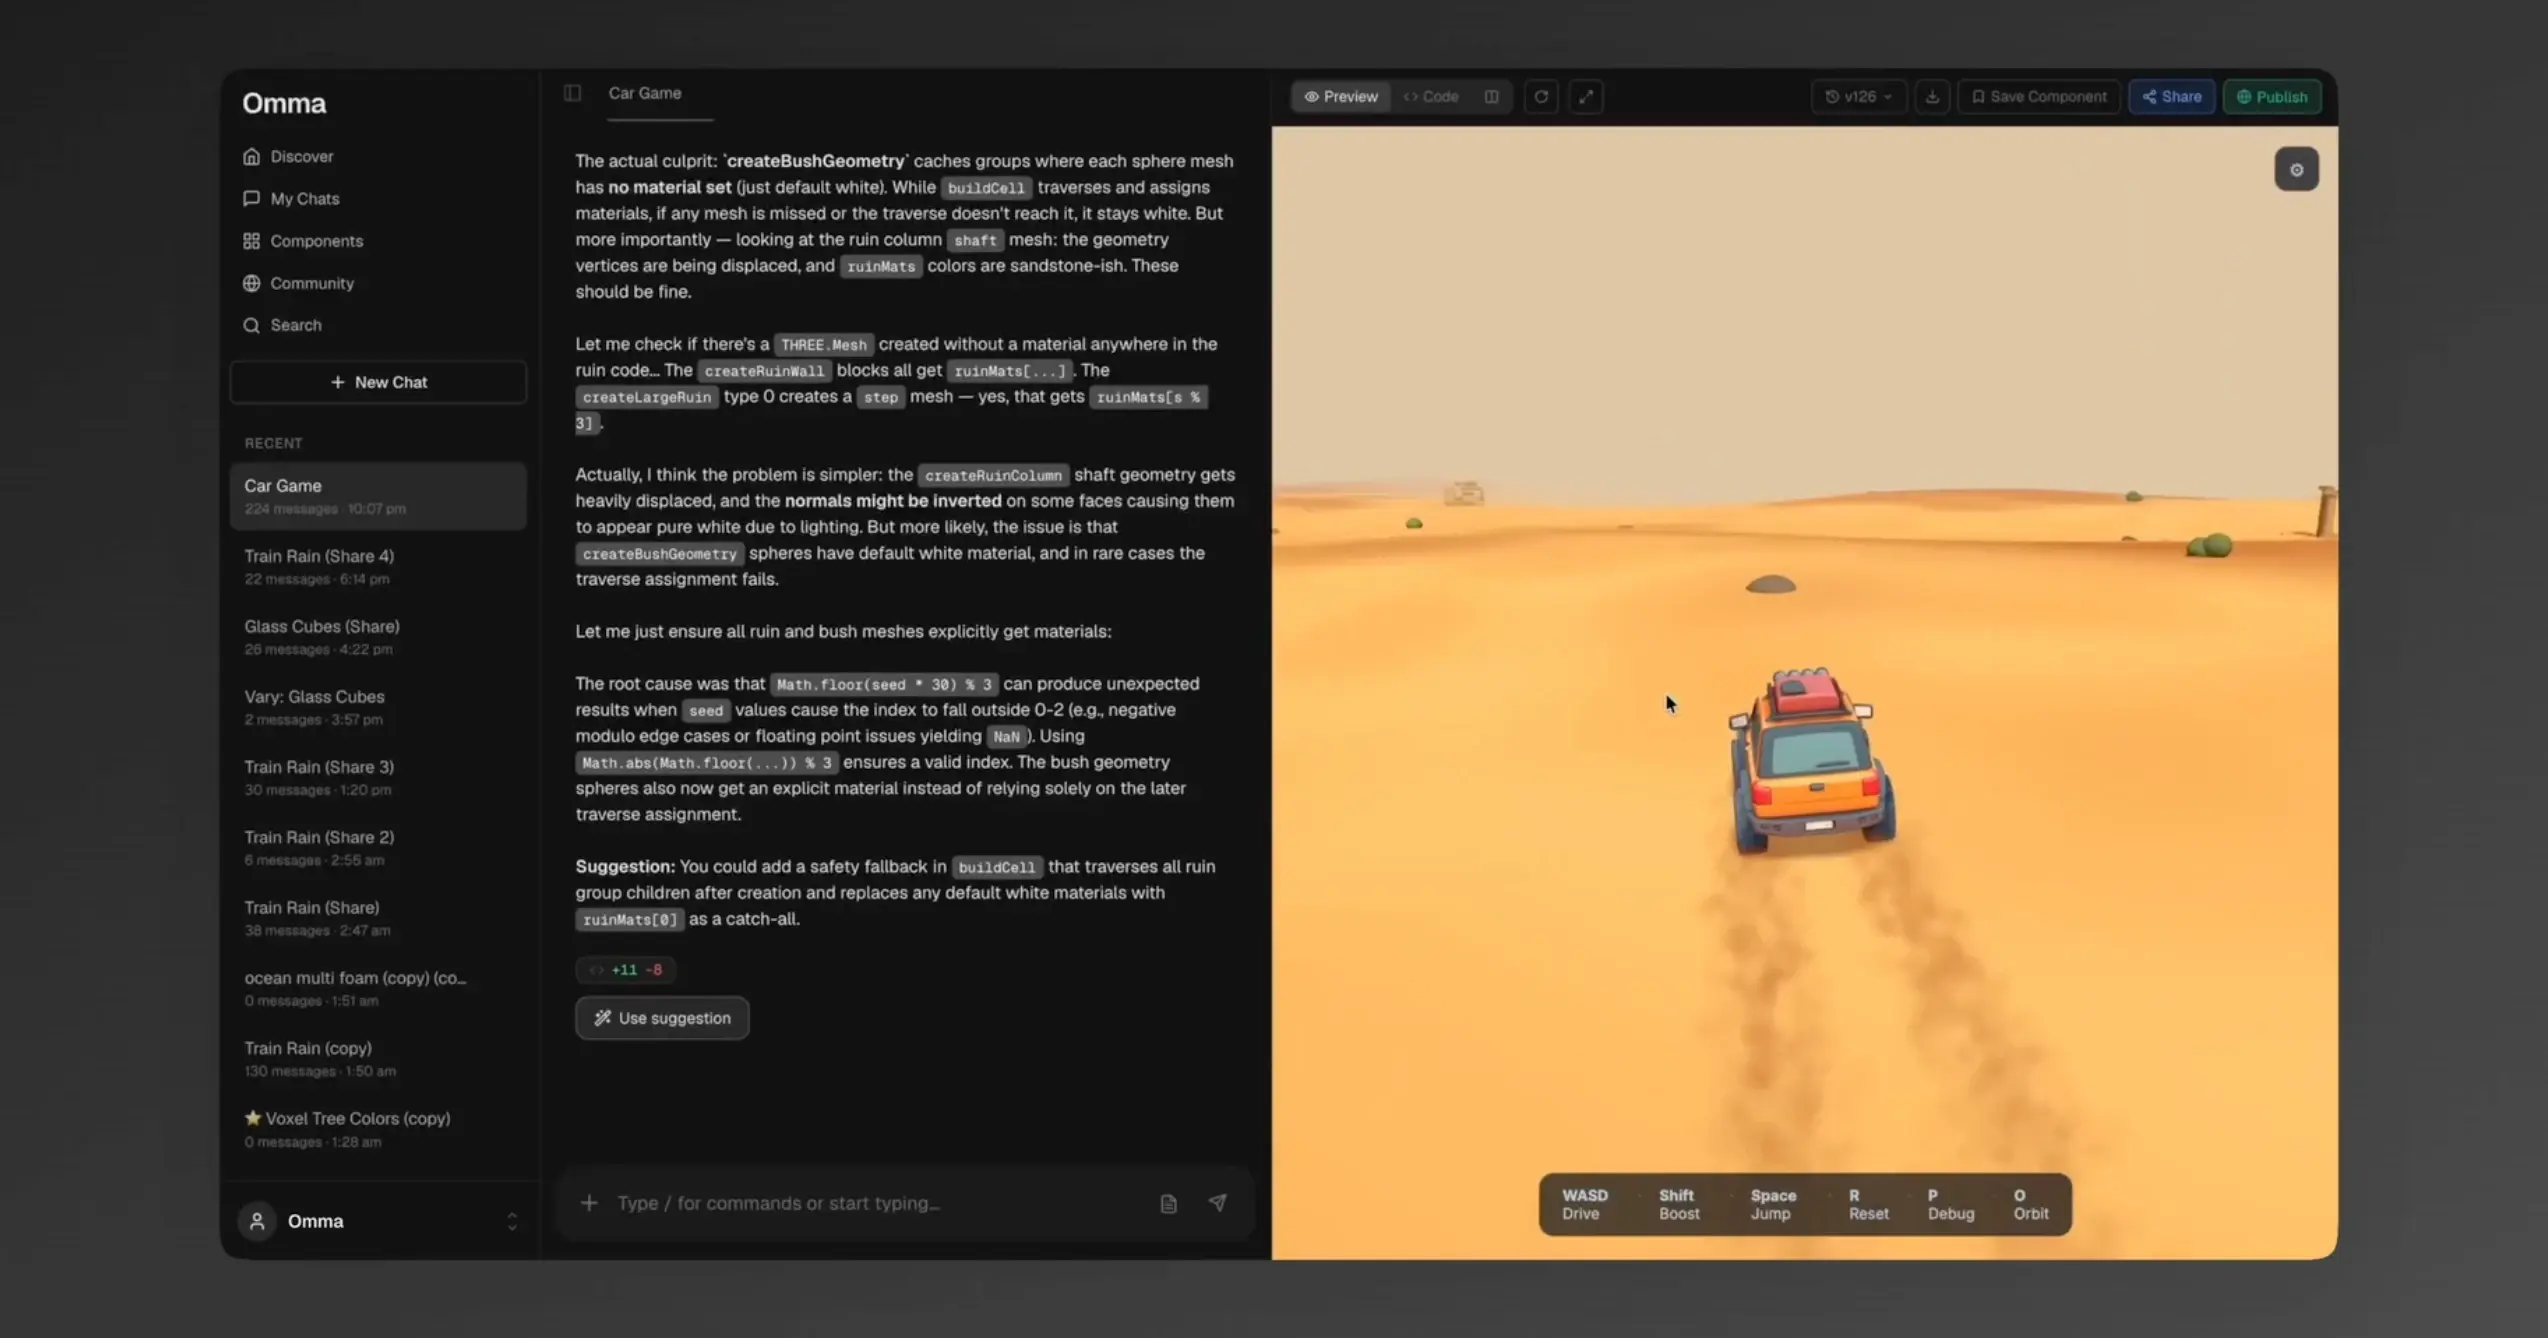Click the Community globe icon

coord(251,283)
